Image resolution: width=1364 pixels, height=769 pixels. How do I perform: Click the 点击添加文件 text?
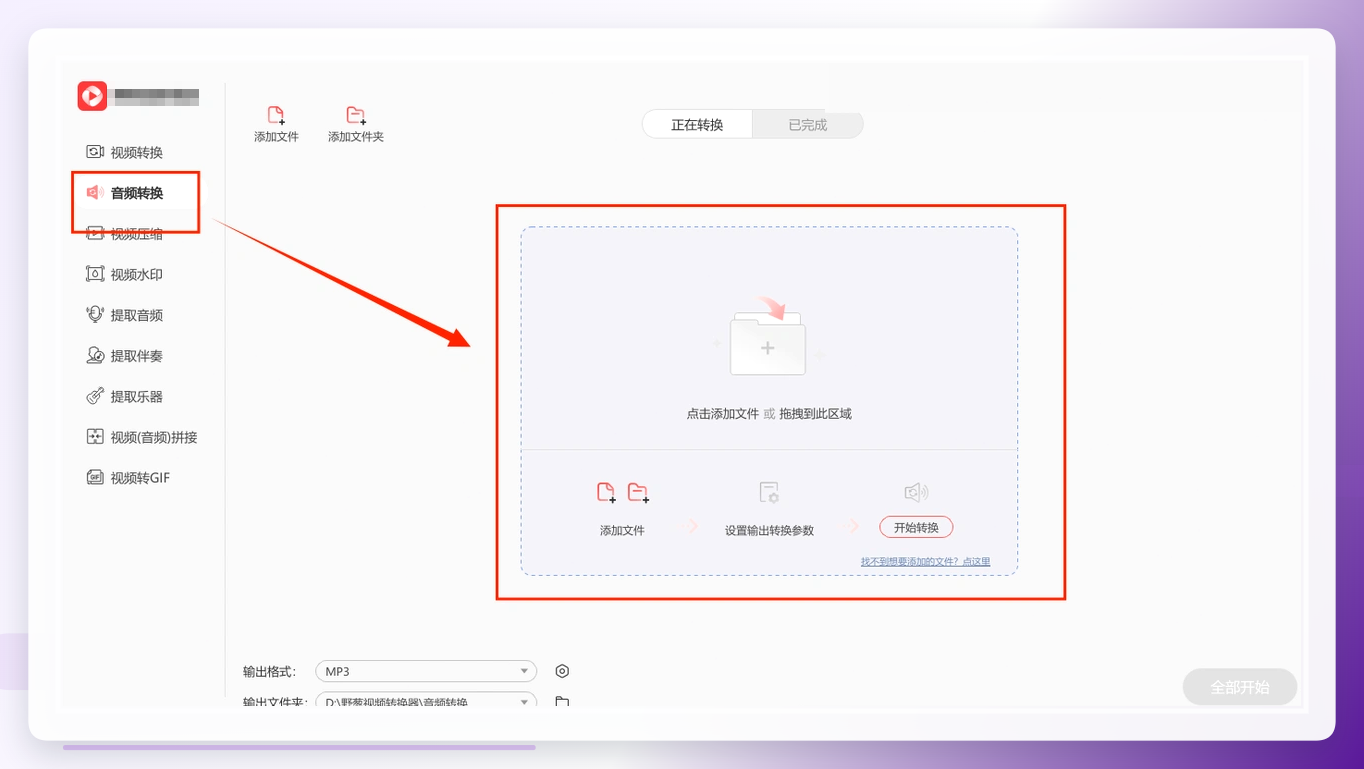click(723, 414)
